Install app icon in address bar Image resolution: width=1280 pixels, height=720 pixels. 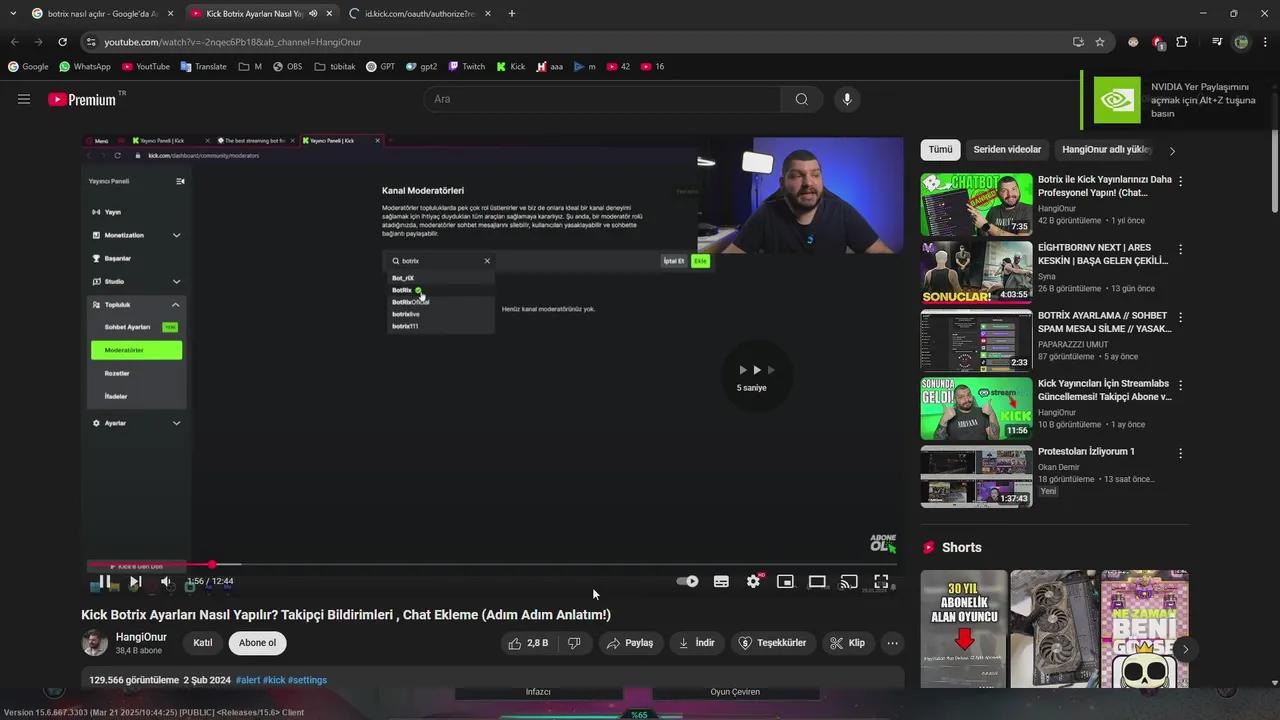point(1078,42)
